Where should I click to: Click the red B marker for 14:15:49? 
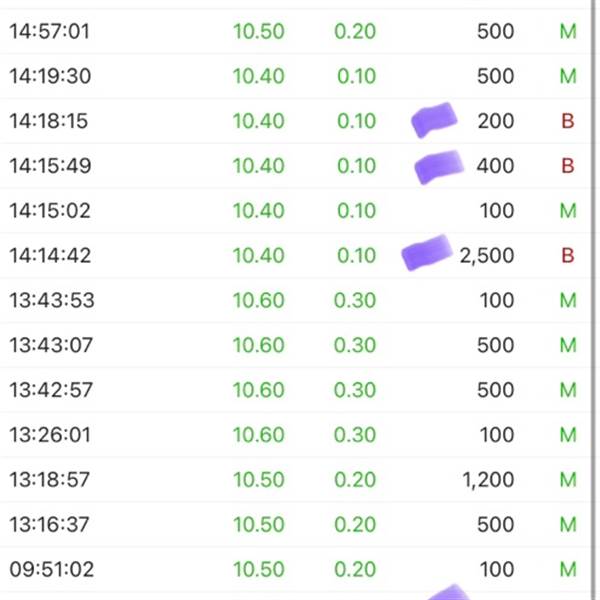click(x=567, y=166)
